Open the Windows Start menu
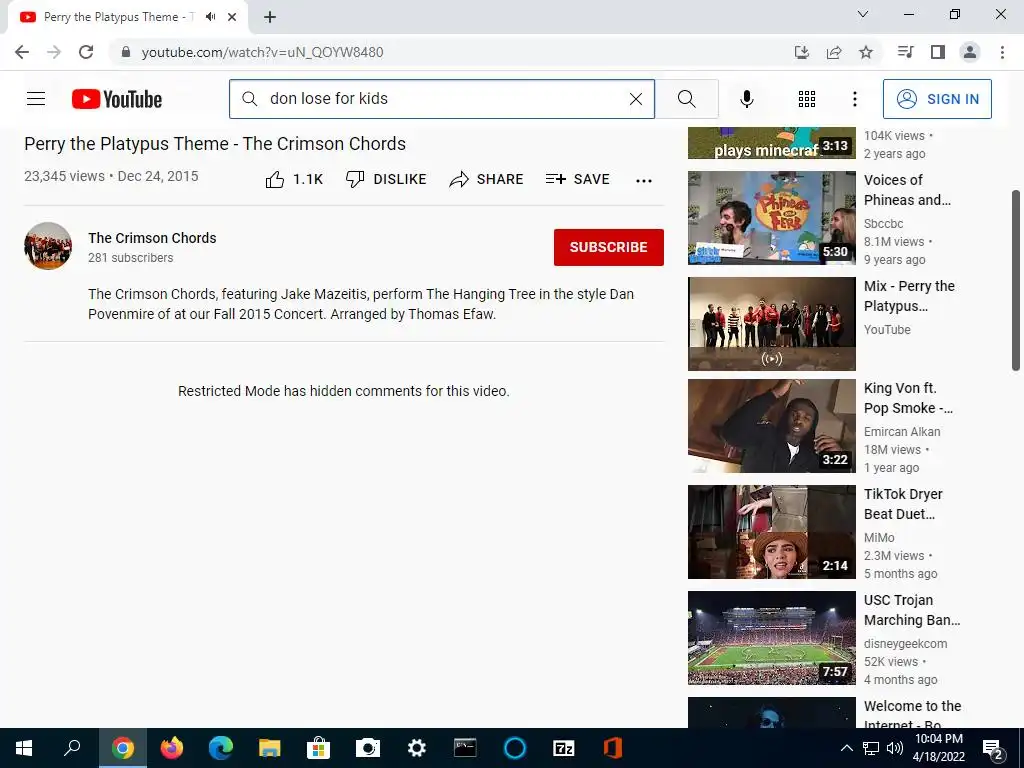Viewport: 1024px width, 768px height. (x=24, y=748)
